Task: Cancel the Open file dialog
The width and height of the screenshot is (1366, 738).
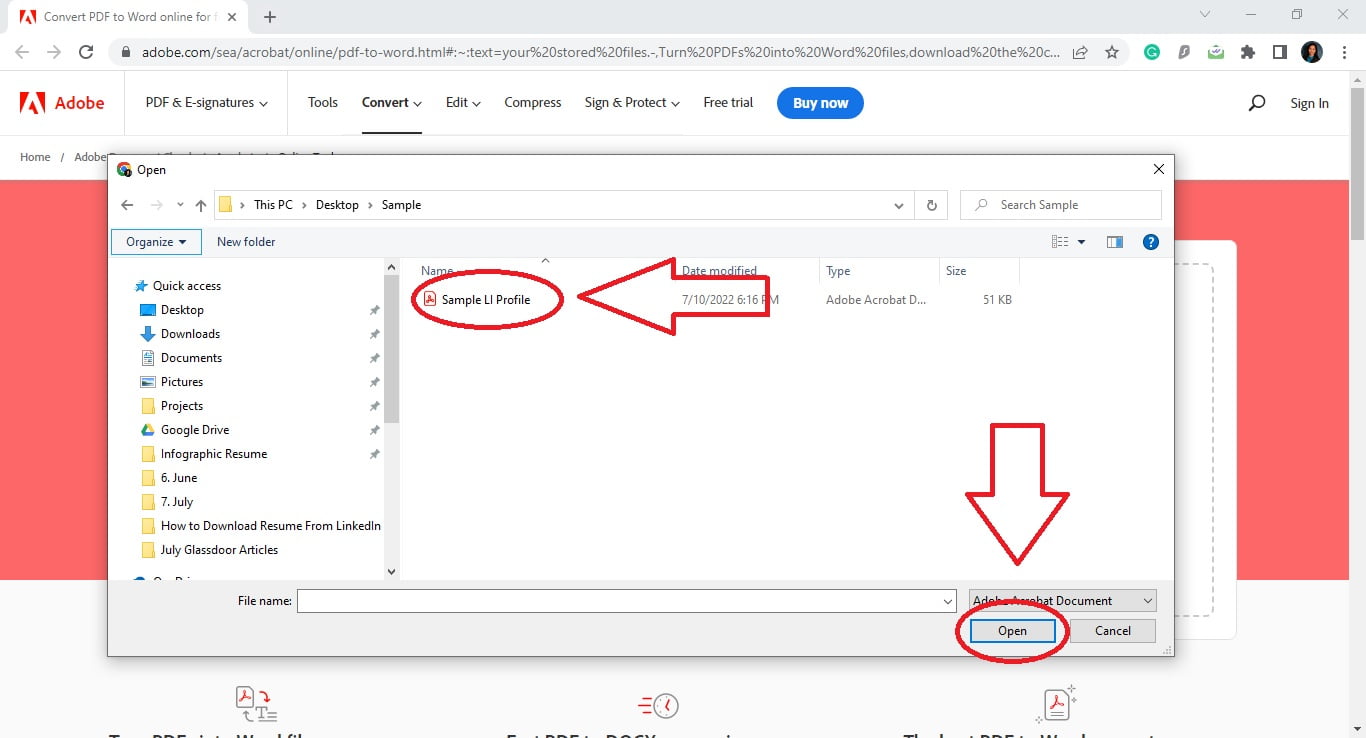Action: tap(1113, 631)
